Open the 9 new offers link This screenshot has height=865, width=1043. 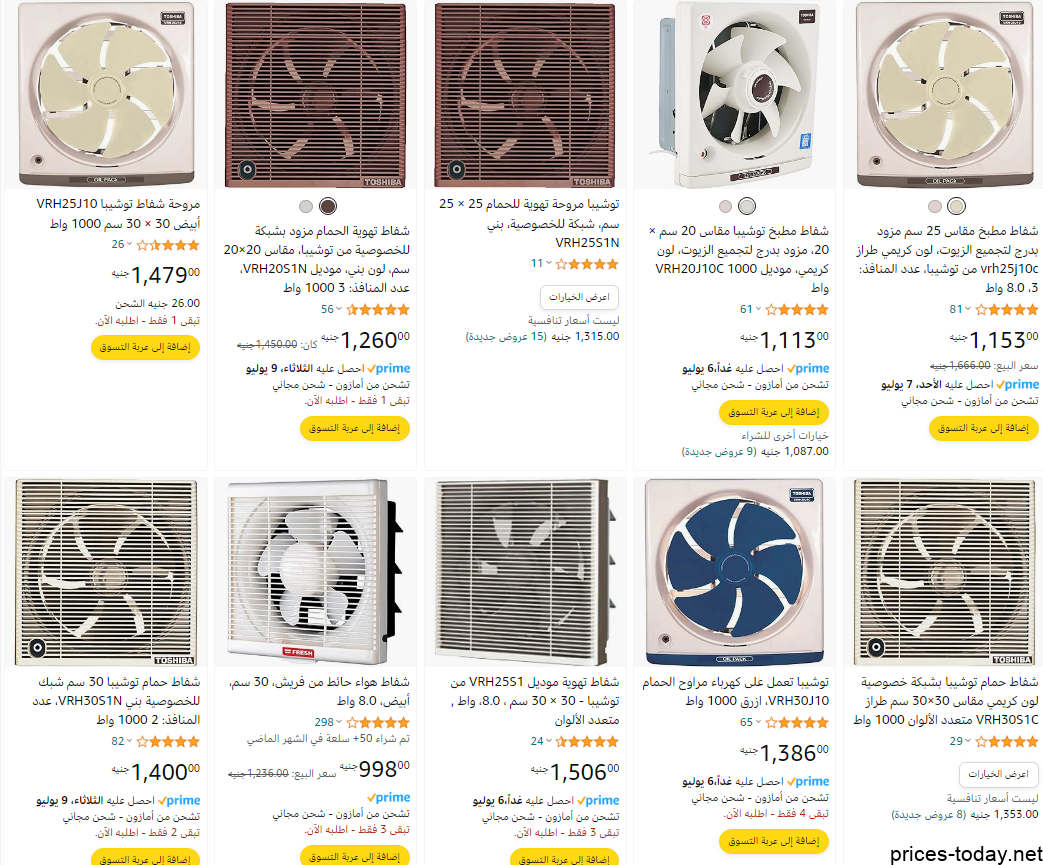(x=719, y=451)
